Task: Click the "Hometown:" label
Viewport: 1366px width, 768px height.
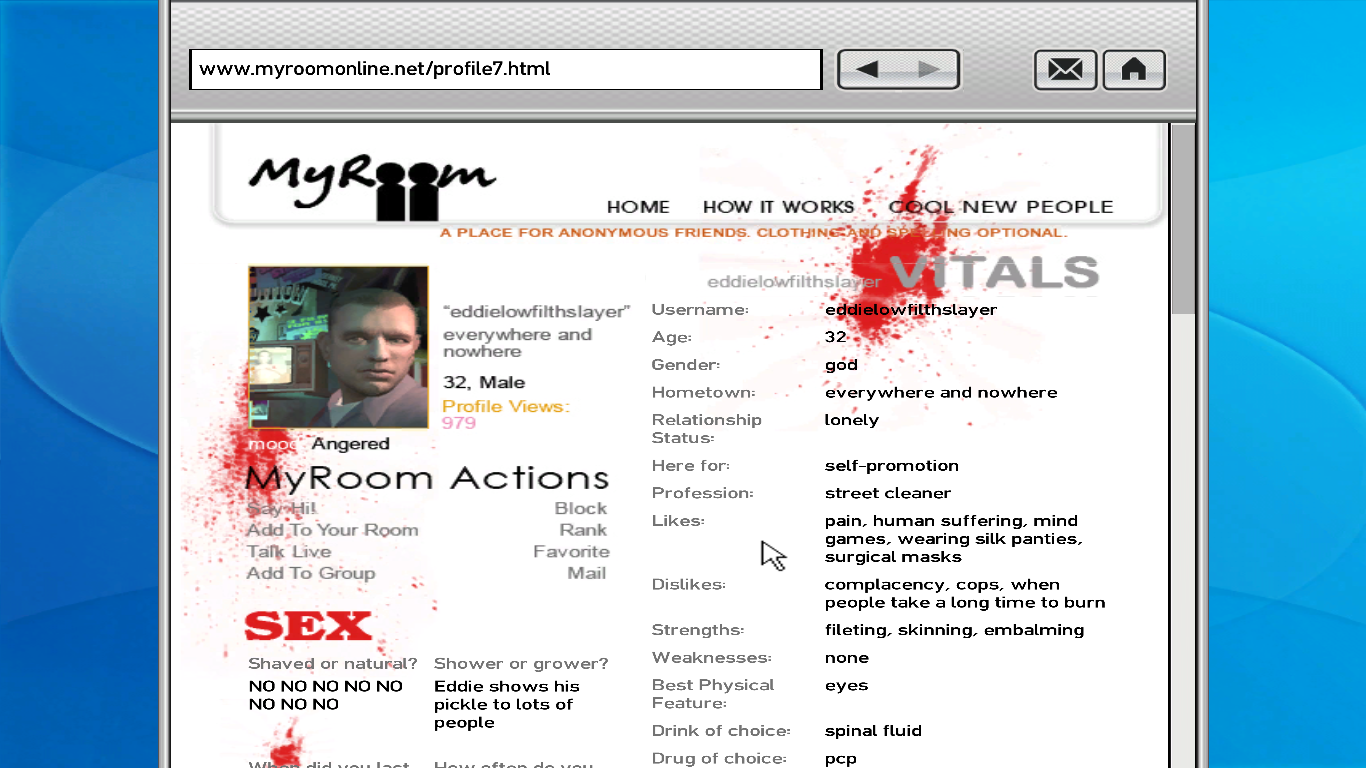Action: [x=703, y=393]
